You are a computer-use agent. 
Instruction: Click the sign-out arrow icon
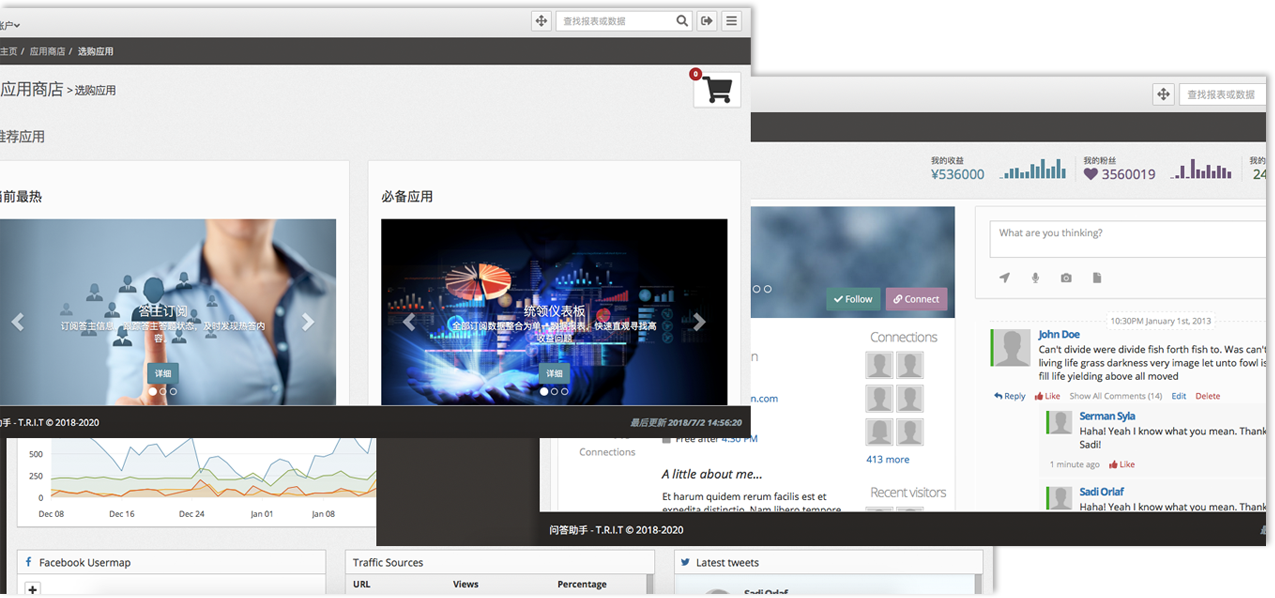coord(707,21)
